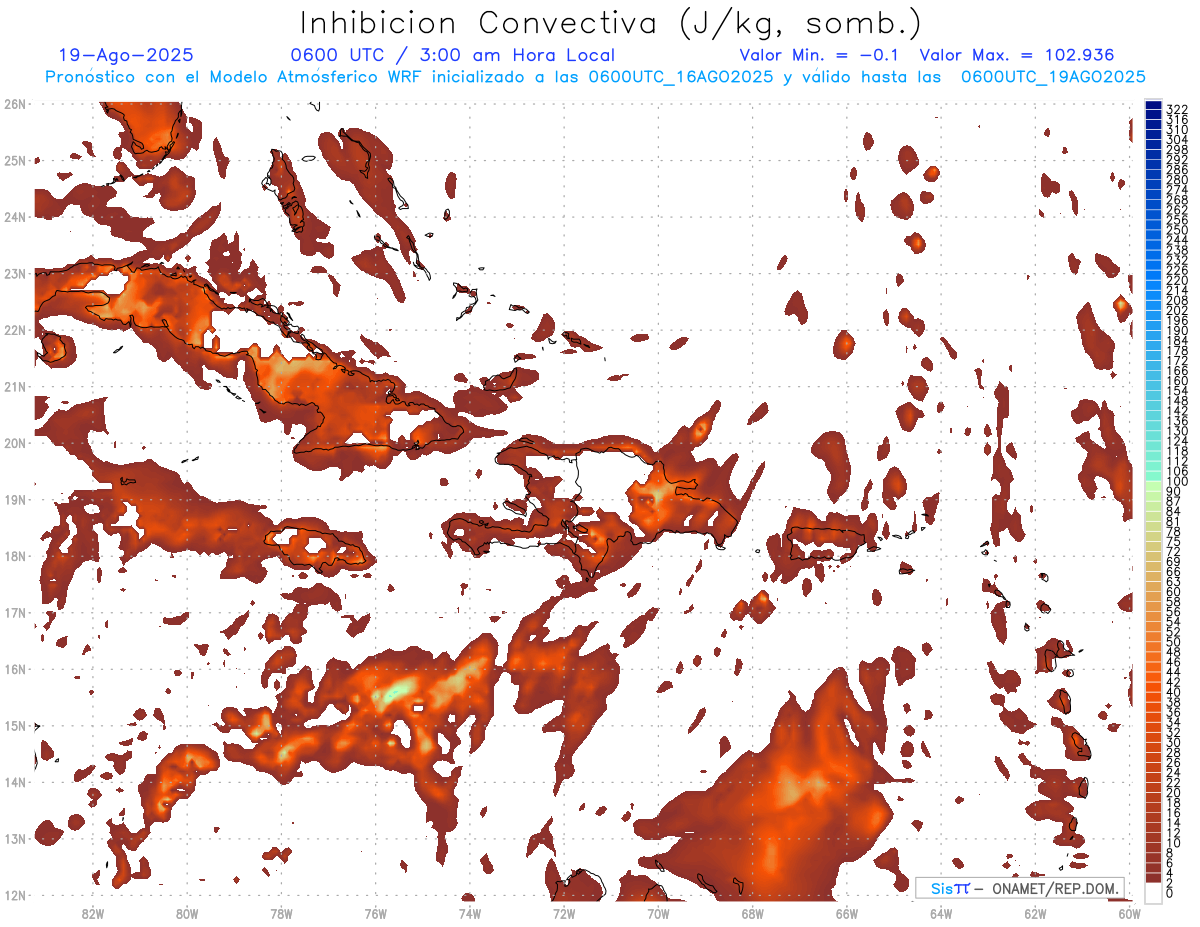This screenshot has width=1200, height=927.
Task: Click the '322' value on the color scale
Action: [x=1177, y=109]
